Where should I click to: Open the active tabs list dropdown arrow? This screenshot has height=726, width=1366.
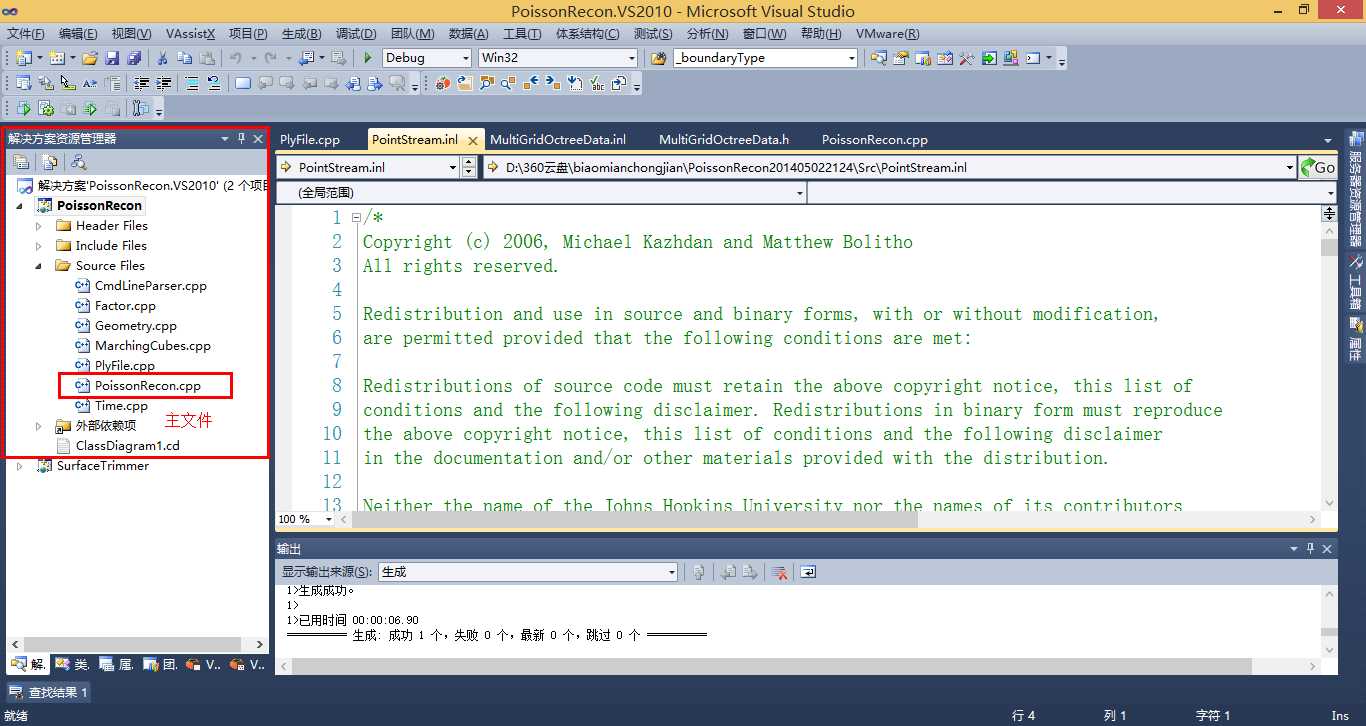pos(1328,141)
